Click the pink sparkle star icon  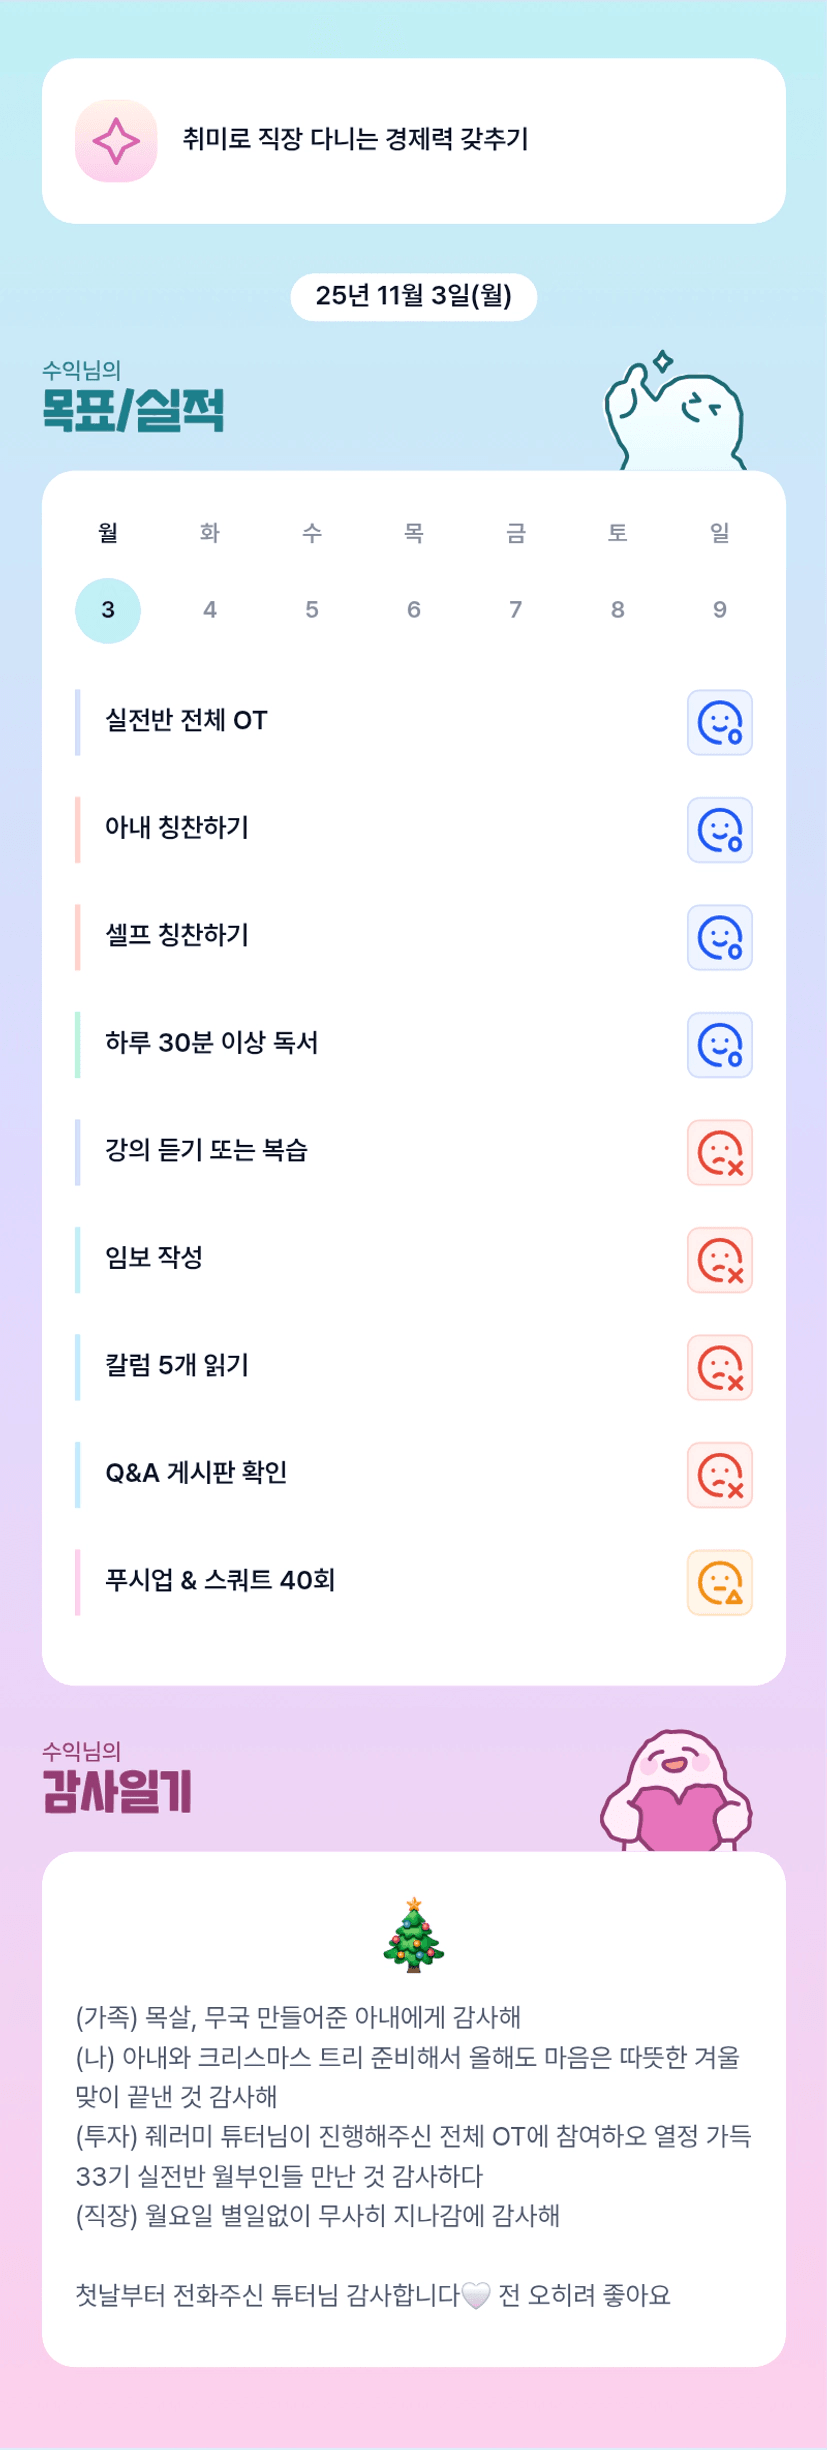pos(116,141)
